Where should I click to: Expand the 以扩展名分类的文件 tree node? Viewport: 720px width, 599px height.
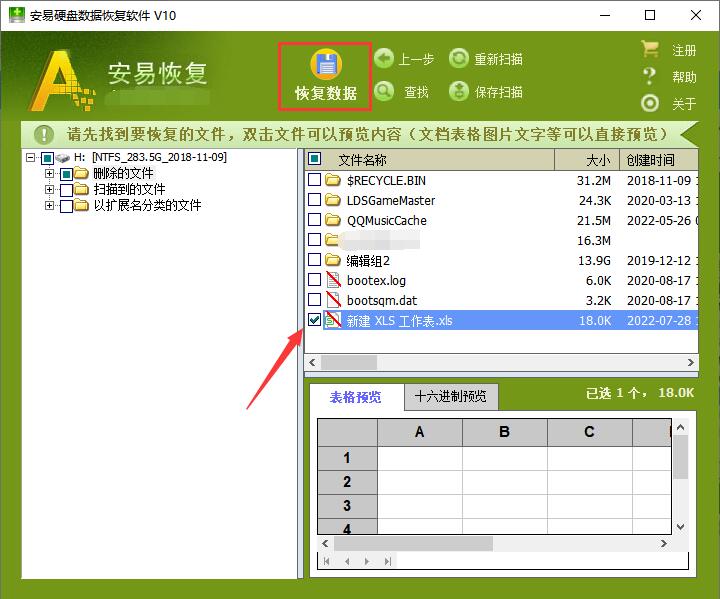pyautogui.click(x=49, y=205)
